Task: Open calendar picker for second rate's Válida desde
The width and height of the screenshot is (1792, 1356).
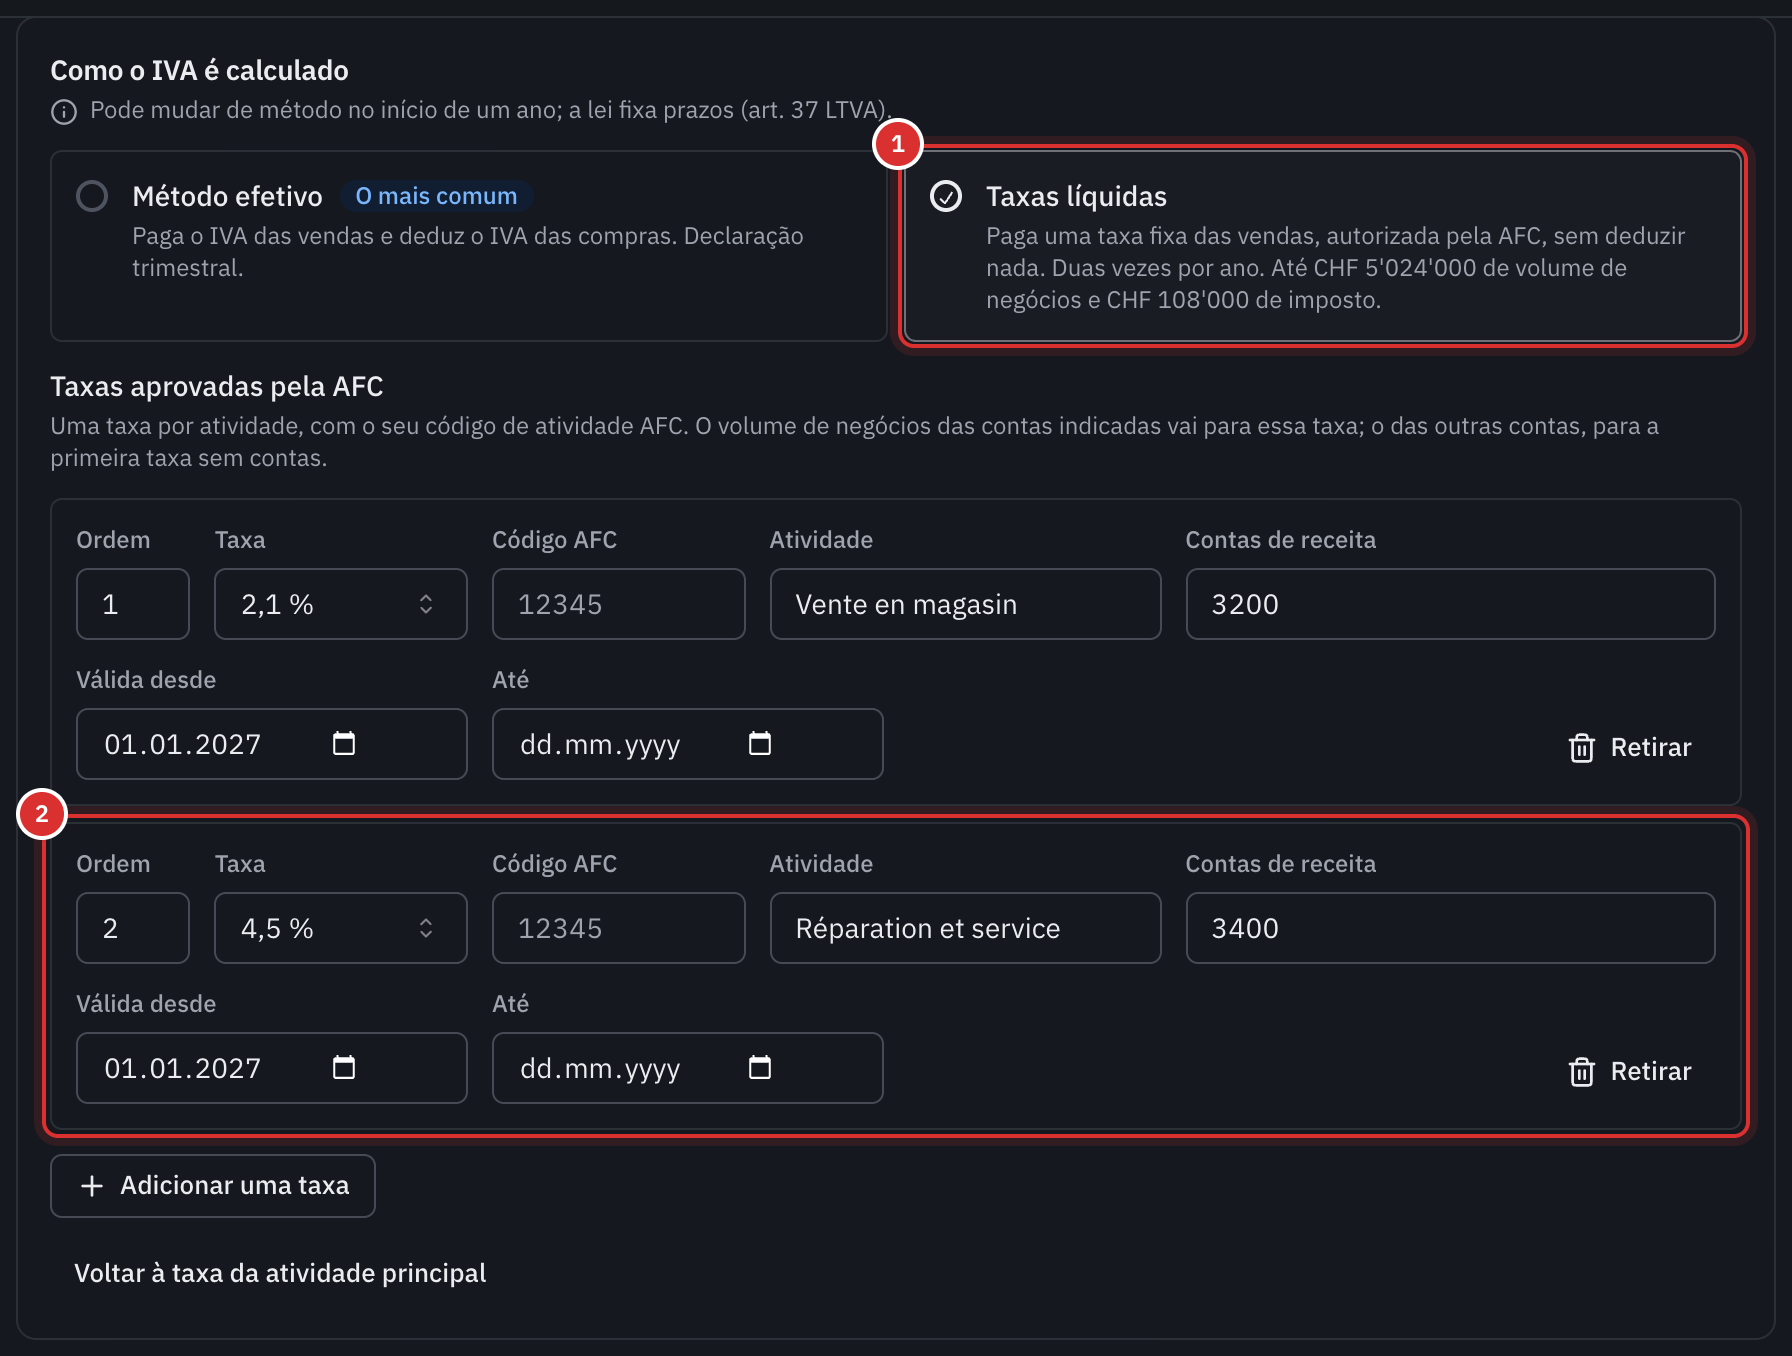Action: coord(344,1068)
